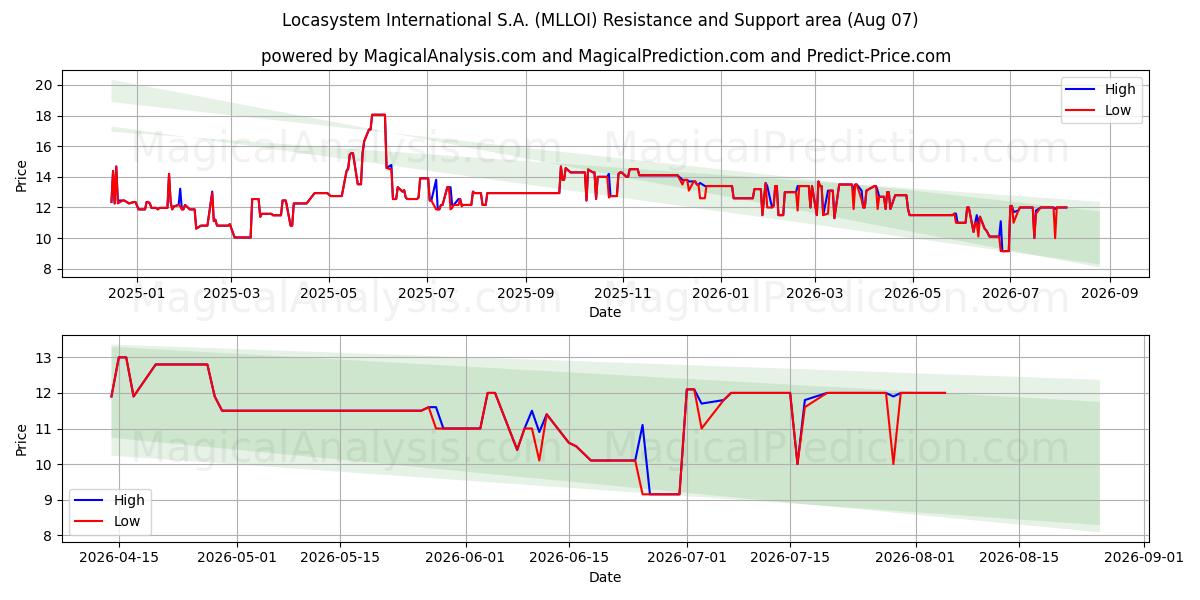Click 'High' in the upper chart legend
Screen dimensions: 1200x600
tap(1120, 89)
